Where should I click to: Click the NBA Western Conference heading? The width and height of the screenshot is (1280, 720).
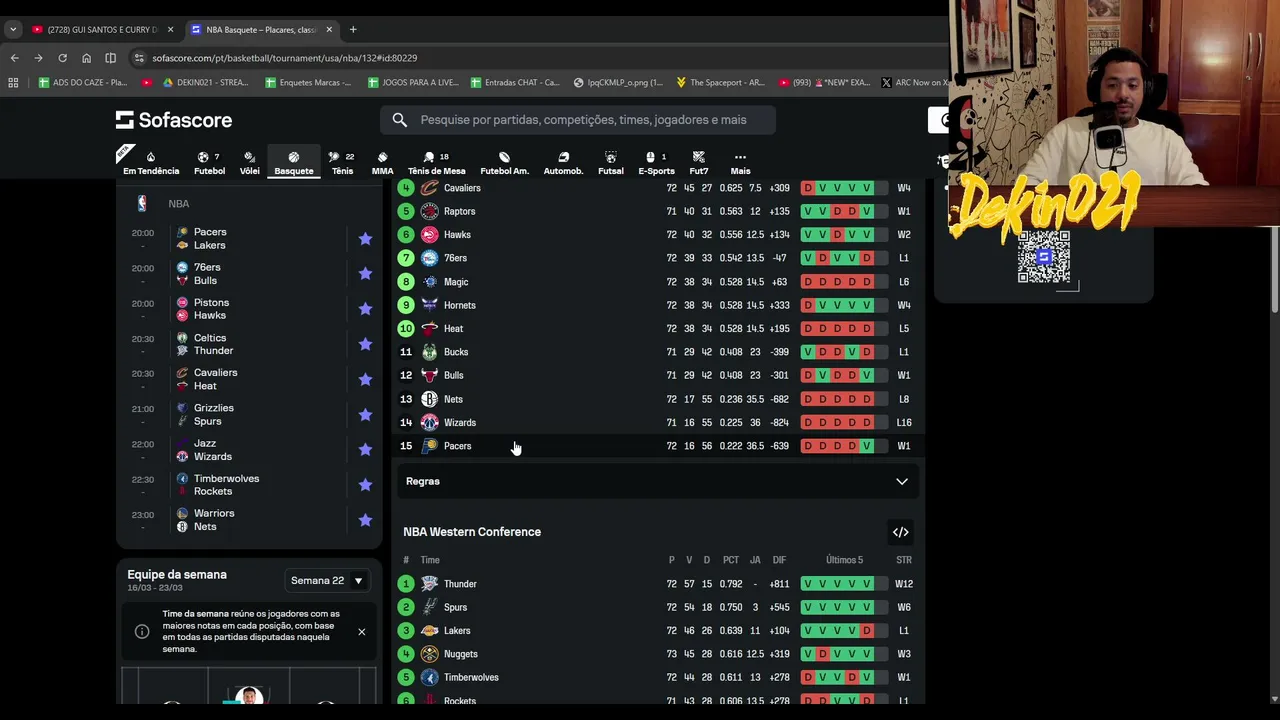click(x=472, y=532)
